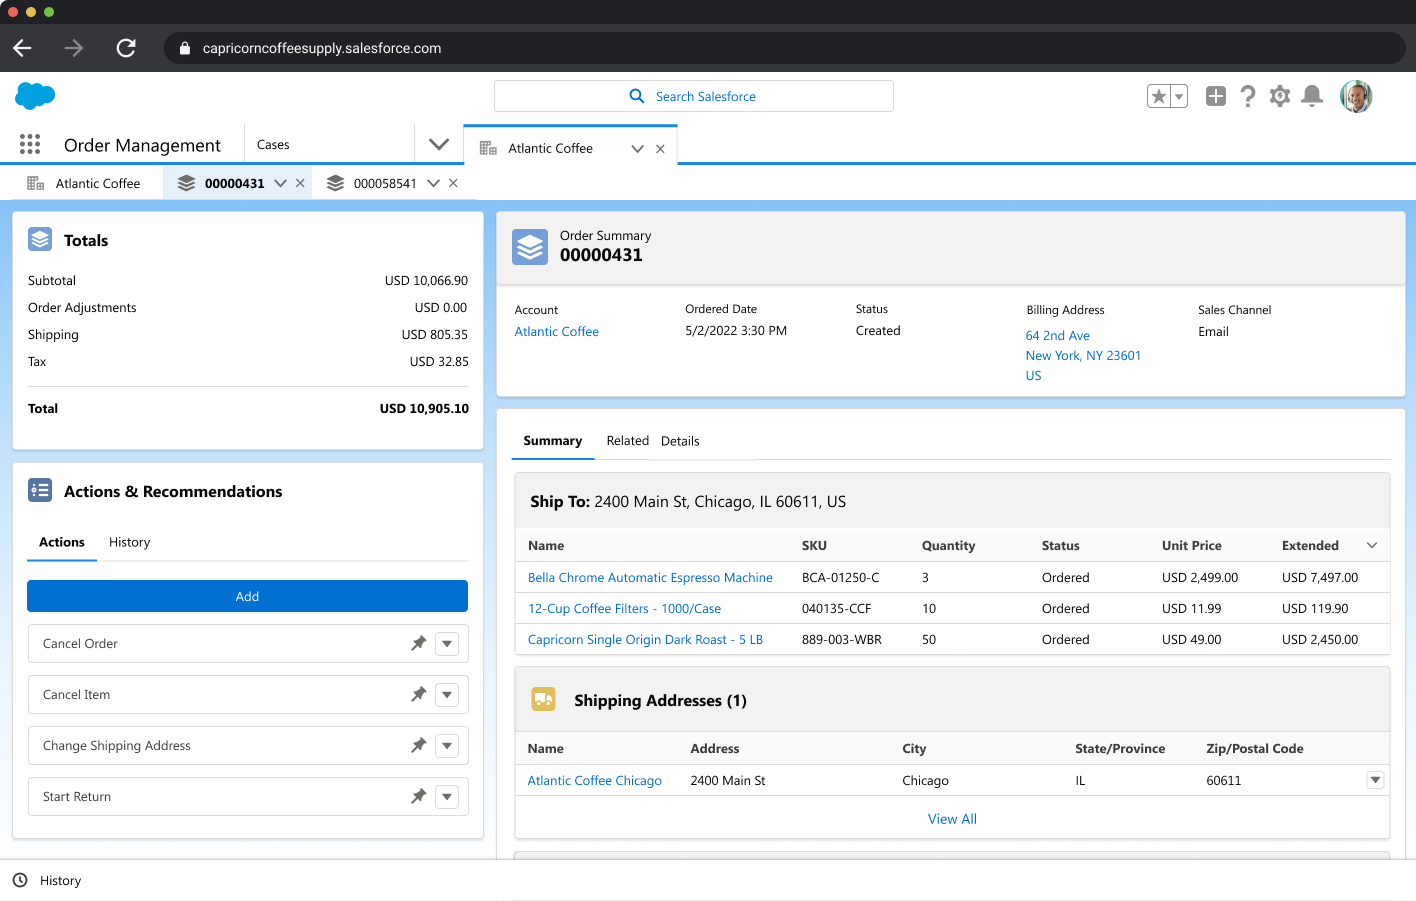Open the Cases navigation dropdown chevron
The width and height of the screenshot is (1416, 901).
(x=439, y=144)
